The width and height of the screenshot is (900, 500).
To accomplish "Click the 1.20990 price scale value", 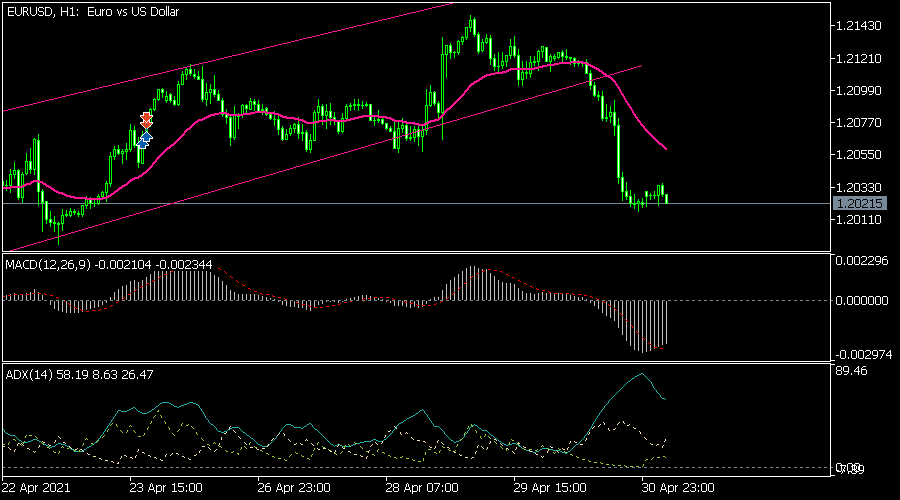I will (859, 91).
